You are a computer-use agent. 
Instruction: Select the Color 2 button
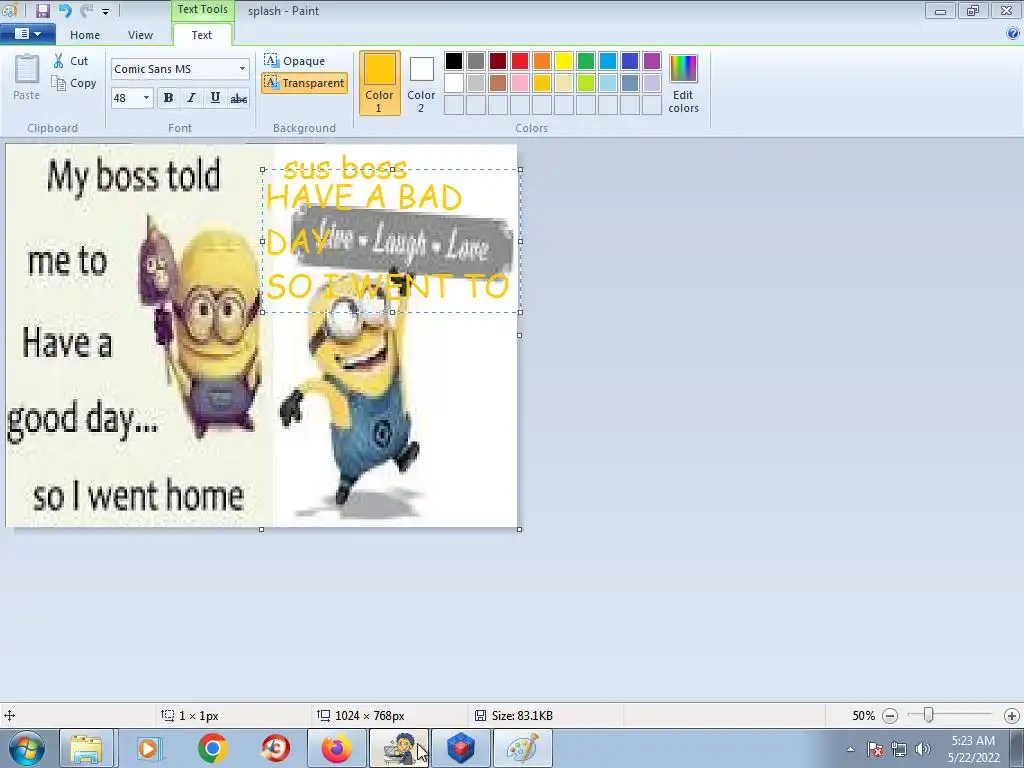click(x=421, y=83)
